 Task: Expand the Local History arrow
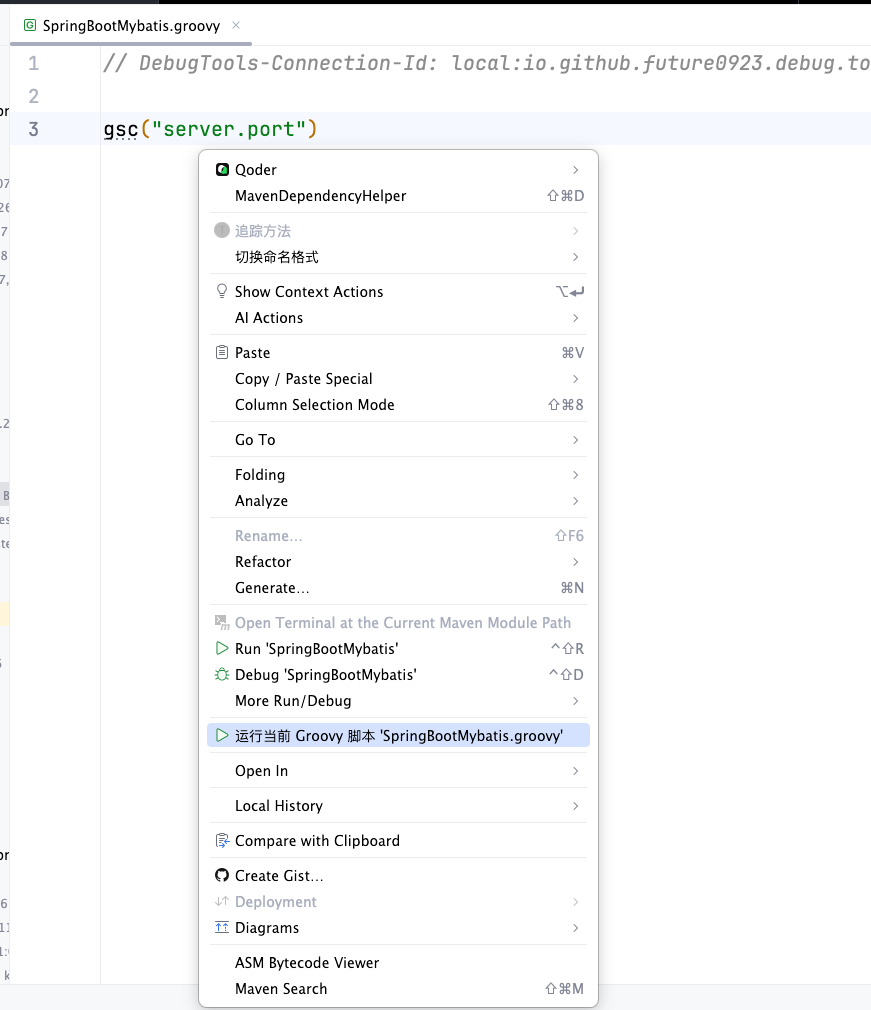[575, 806]
